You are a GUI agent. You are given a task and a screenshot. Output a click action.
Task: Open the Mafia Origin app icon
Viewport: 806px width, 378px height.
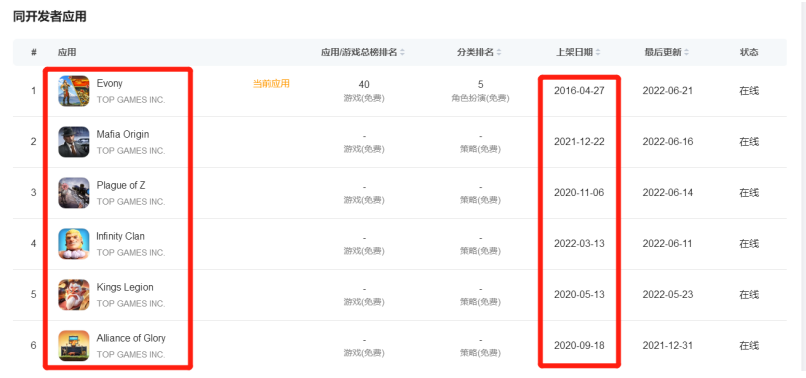point(74,142)
